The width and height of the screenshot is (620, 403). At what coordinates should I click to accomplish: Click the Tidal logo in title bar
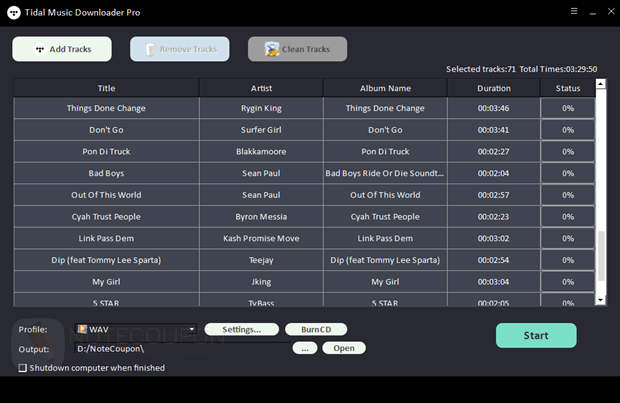pos(14,13)
